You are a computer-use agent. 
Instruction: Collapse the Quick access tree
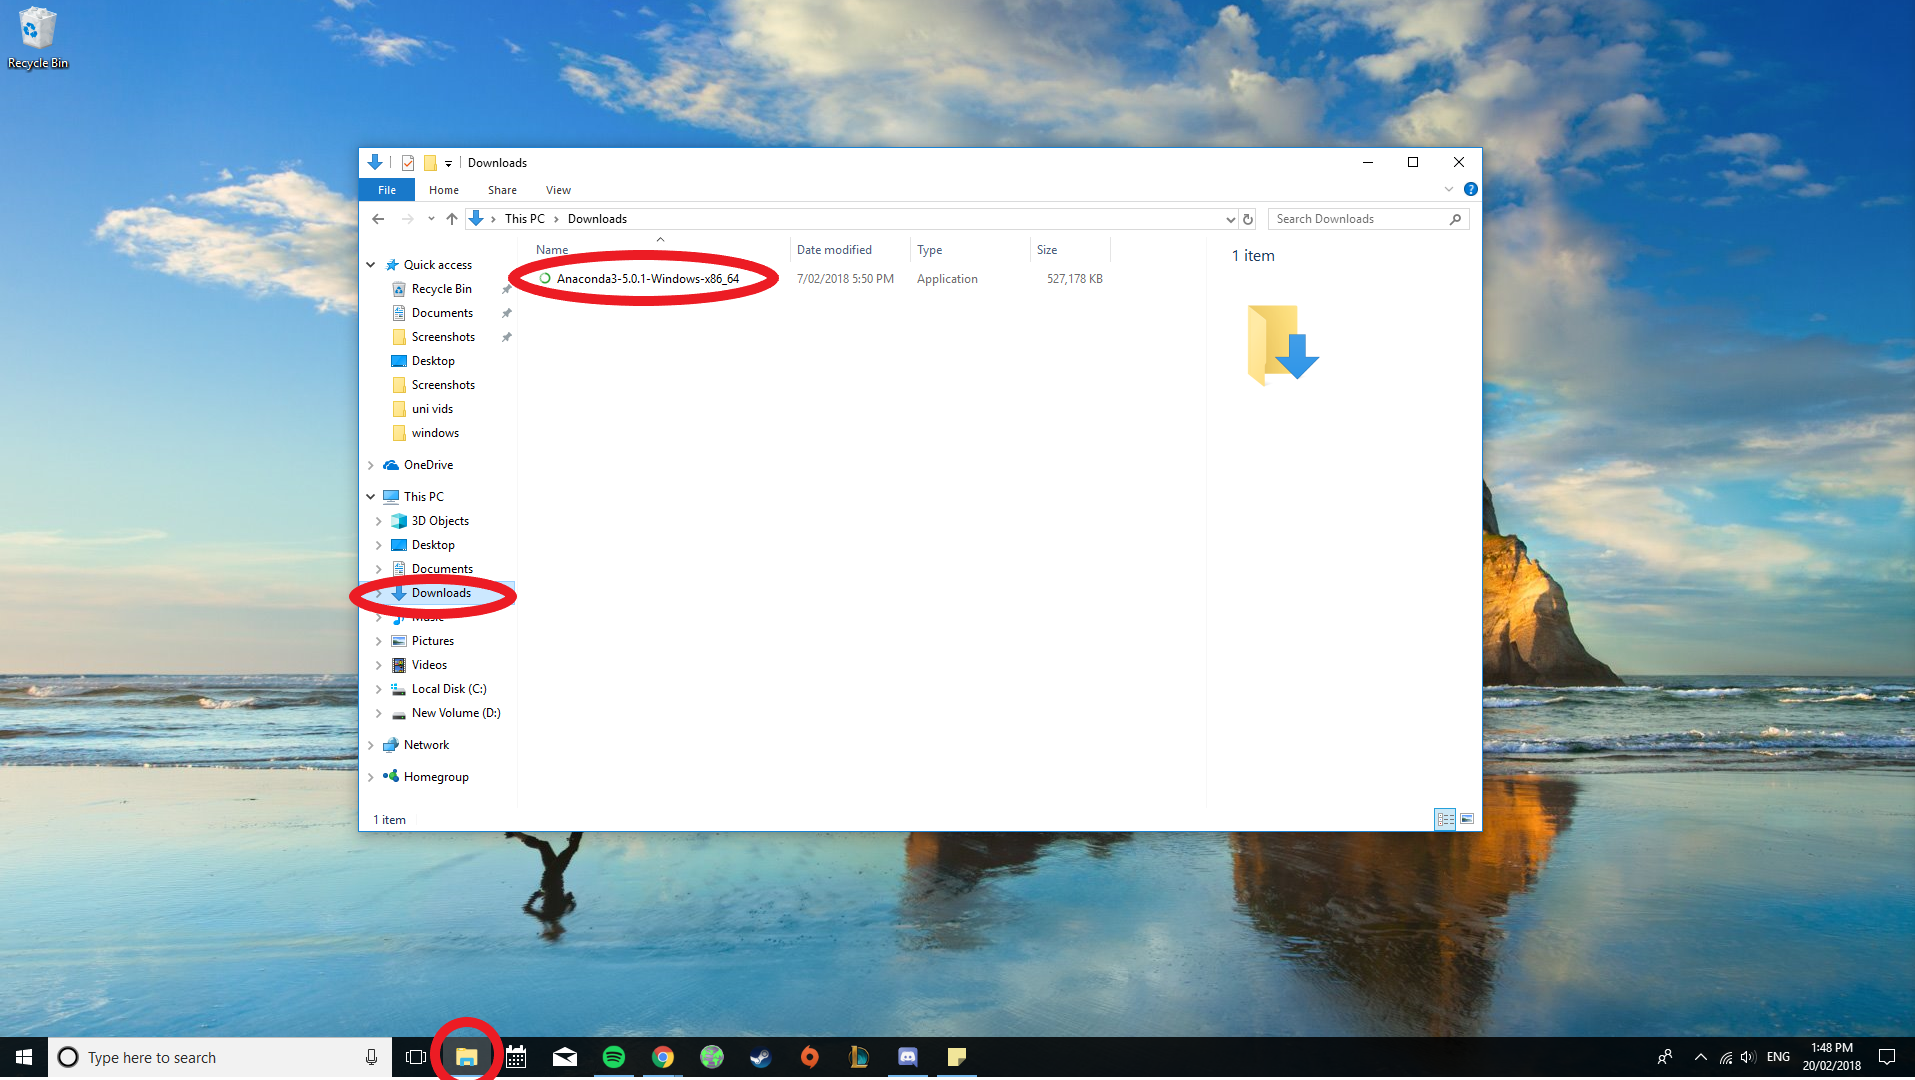coord(371,265)
